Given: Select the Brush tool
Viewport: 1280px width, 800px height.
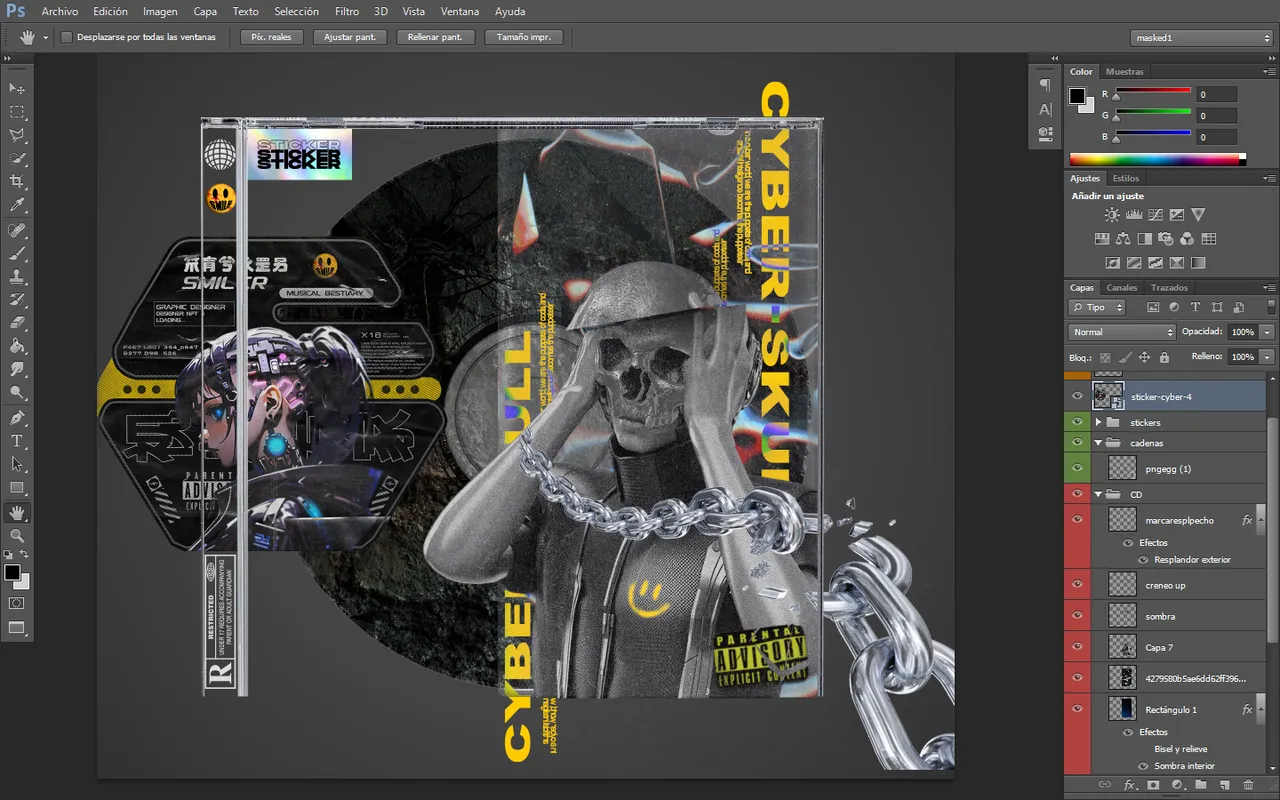Looking at the screenshot, I should click(x=17, y=254).
